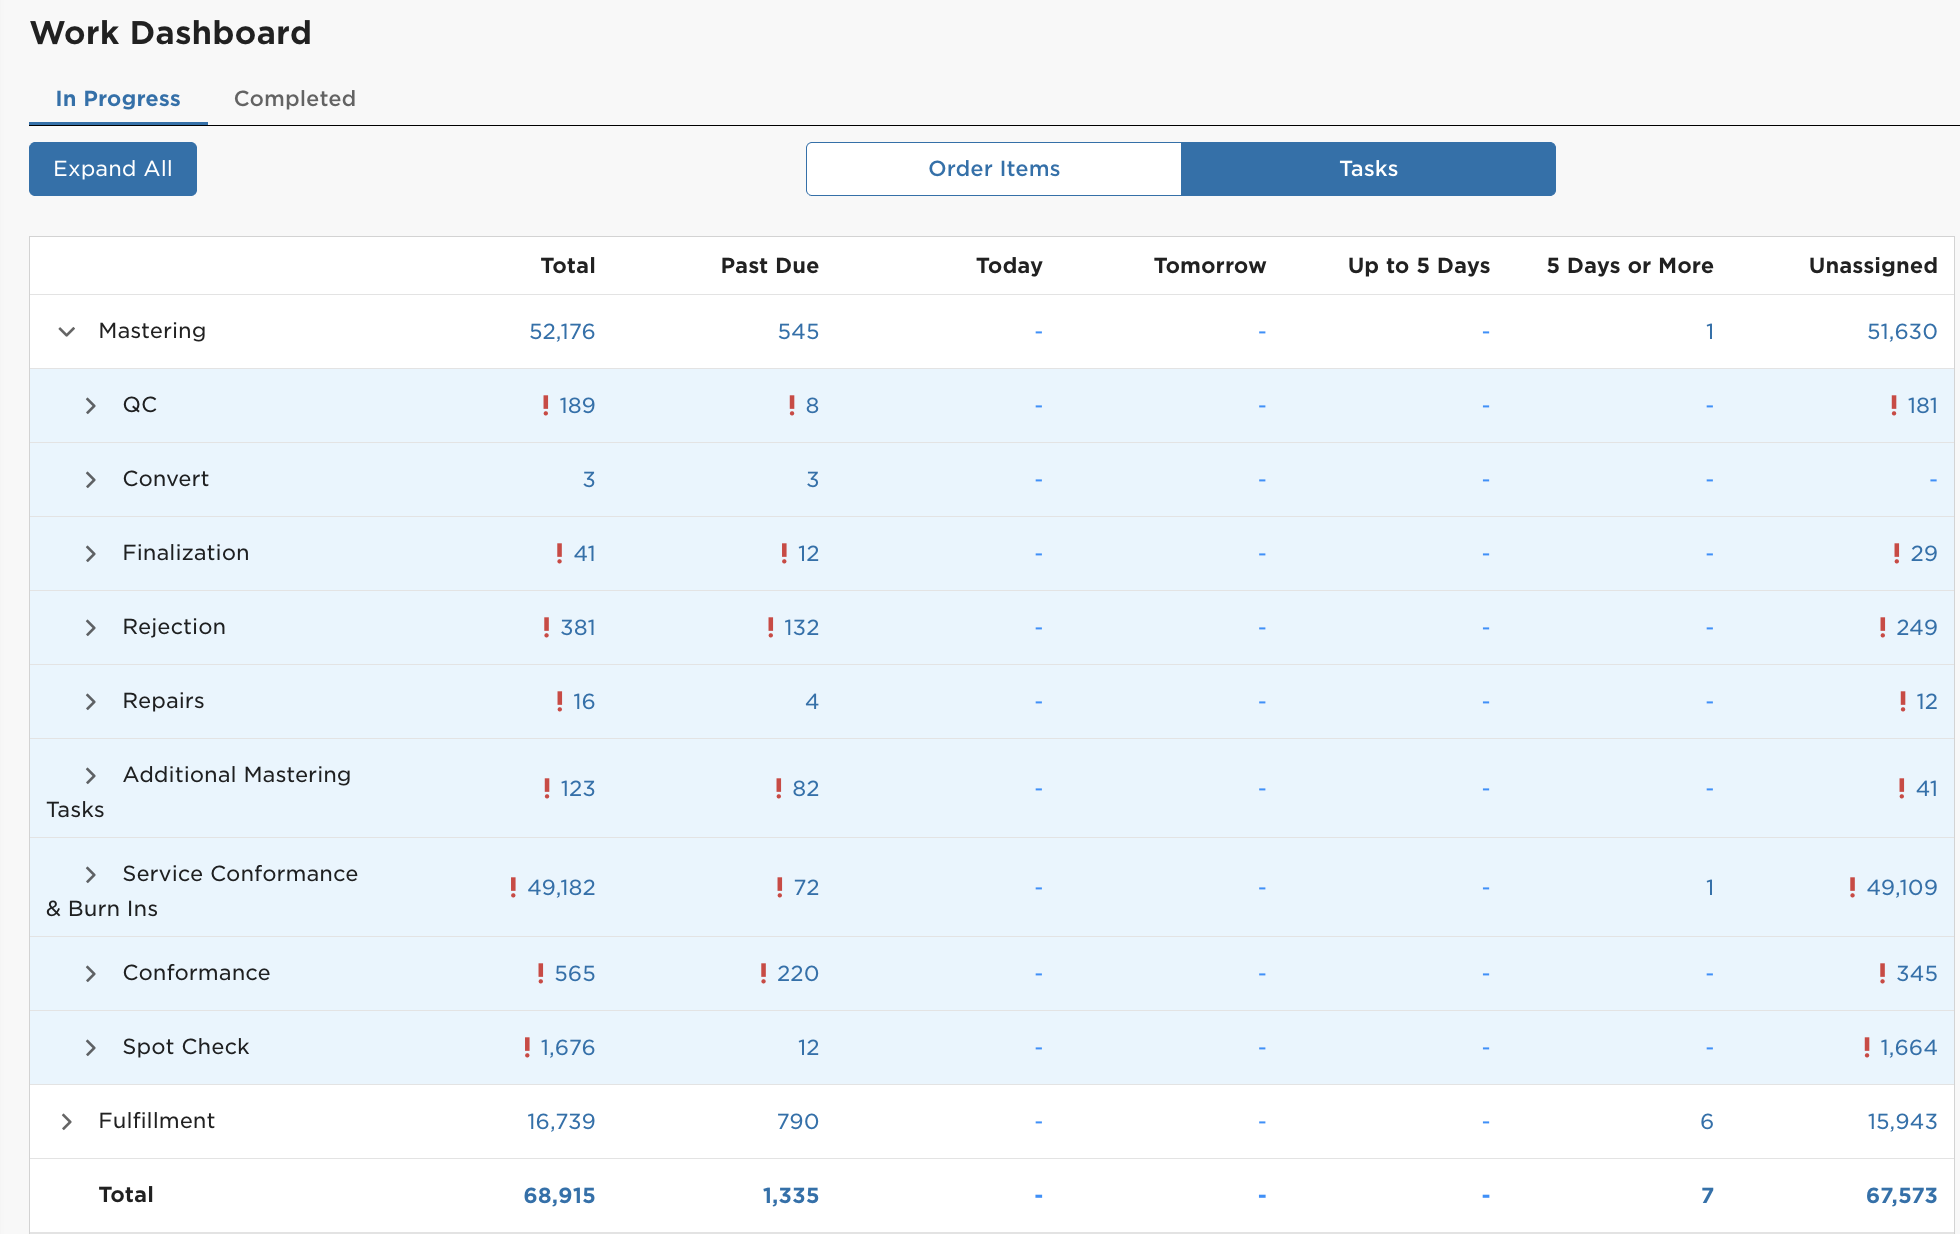
Task: Open Service Conformance total 49,182
Action: [x=561, y=887]
